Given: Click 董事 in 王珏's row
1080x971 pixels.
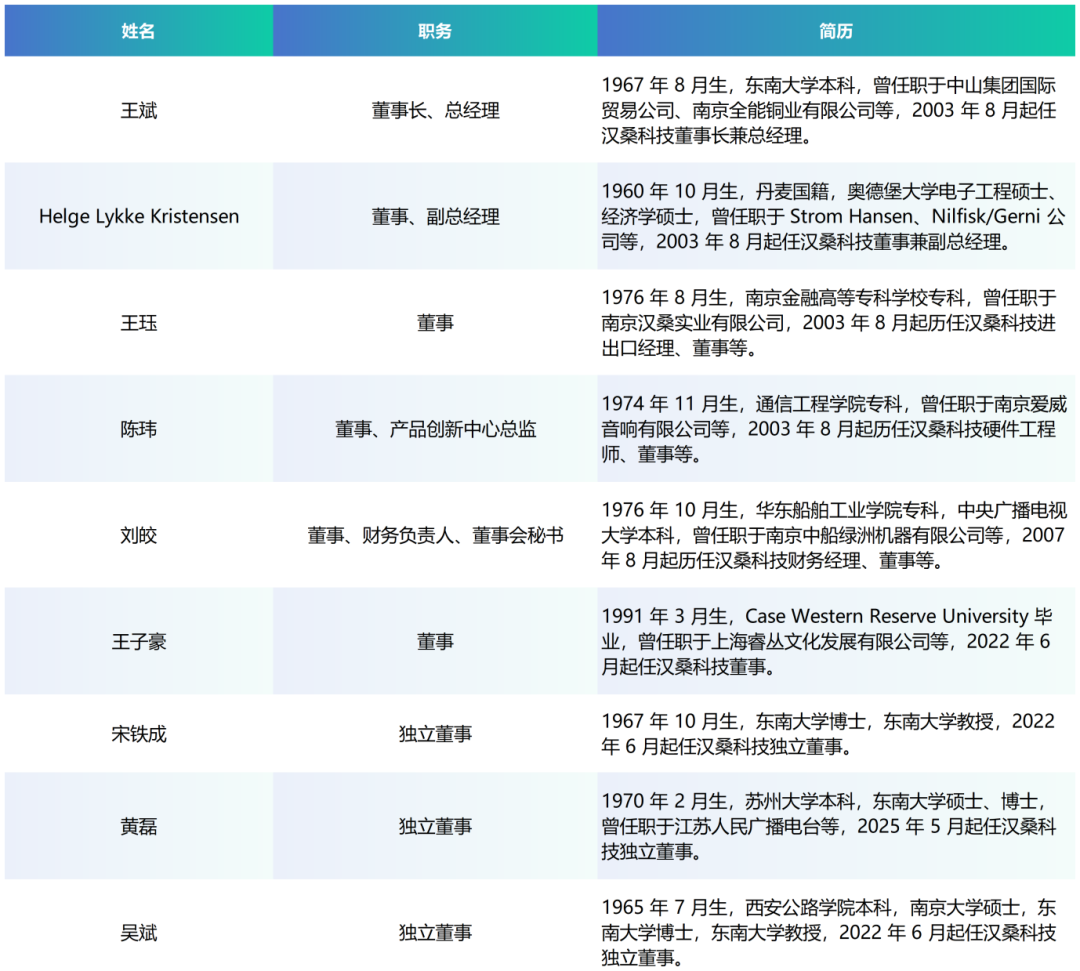Looking at the screenshot, I should coord(435,323).
